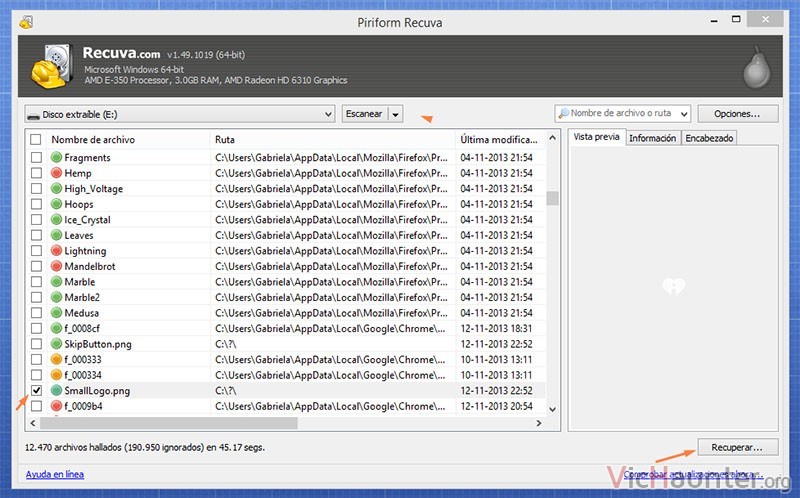Image resolution: width=800 pixels, height=498 pixels.
Task: Check the box for Hemp
Action: click(x=36, y=173)
